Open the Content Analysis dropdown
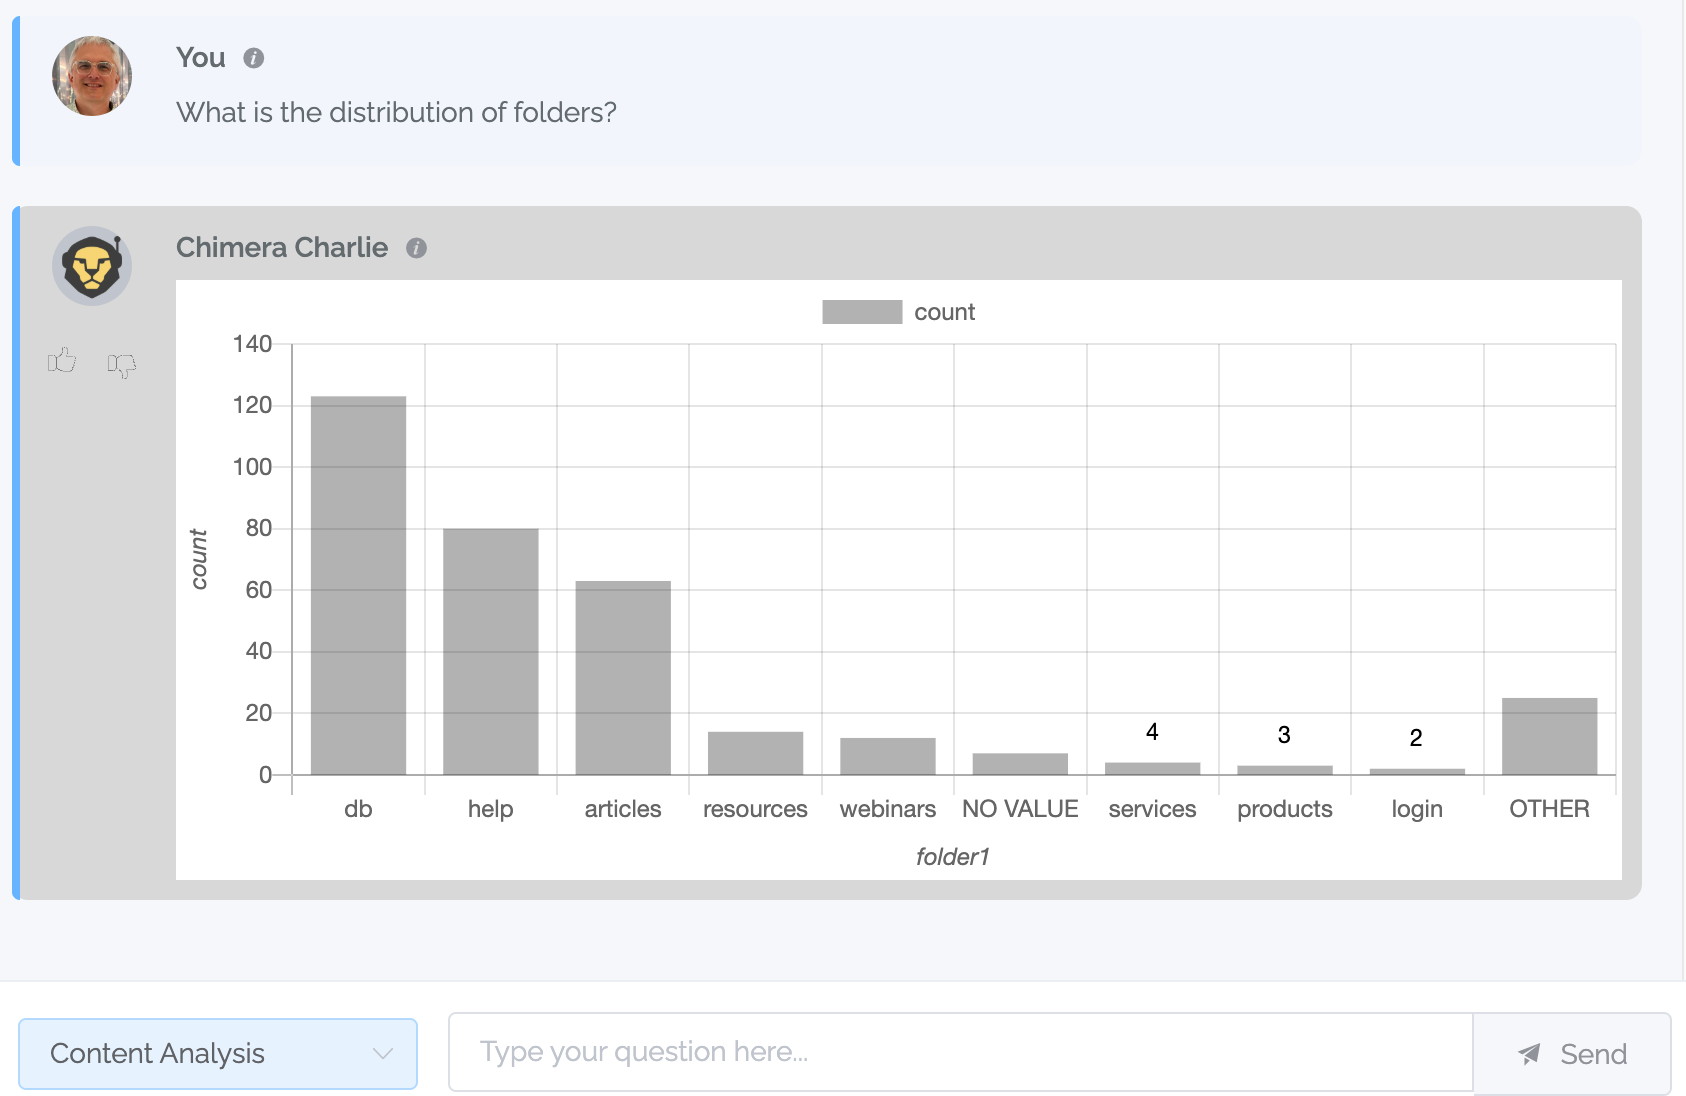1686x1096 pixels. pos(218,1054)
